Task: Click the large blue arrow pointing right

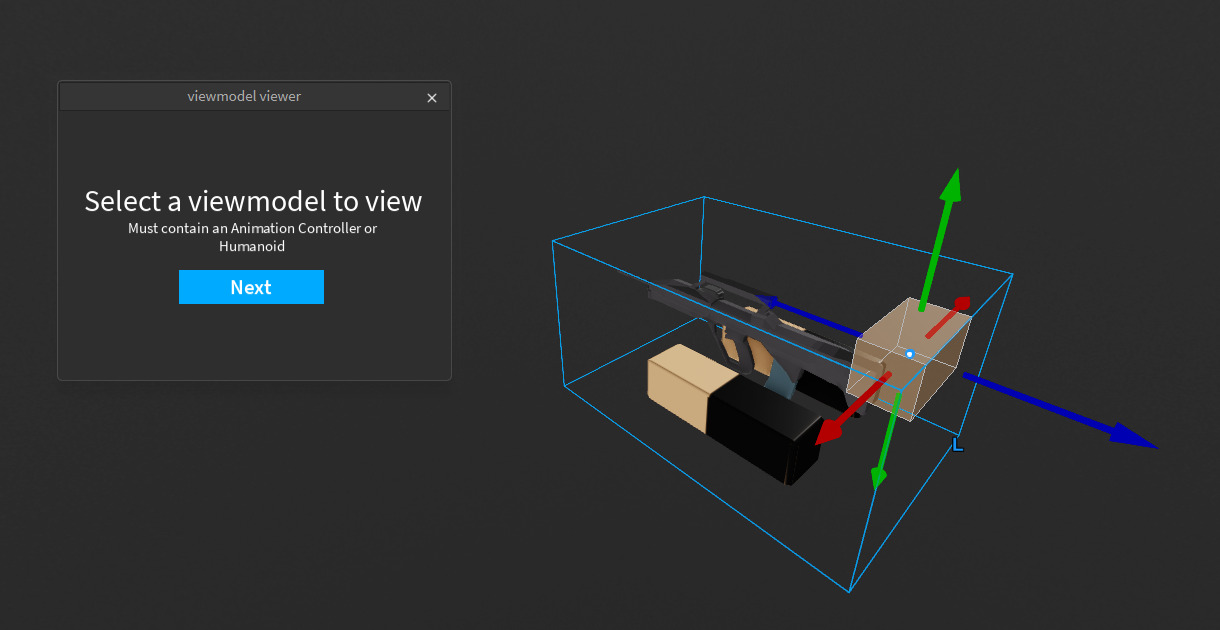Action: coord(1060,411)
